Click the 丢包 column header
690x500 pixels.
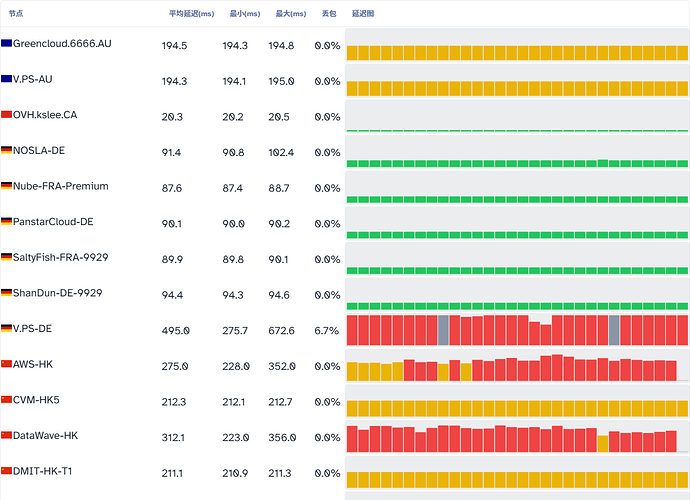pos(329,14)
